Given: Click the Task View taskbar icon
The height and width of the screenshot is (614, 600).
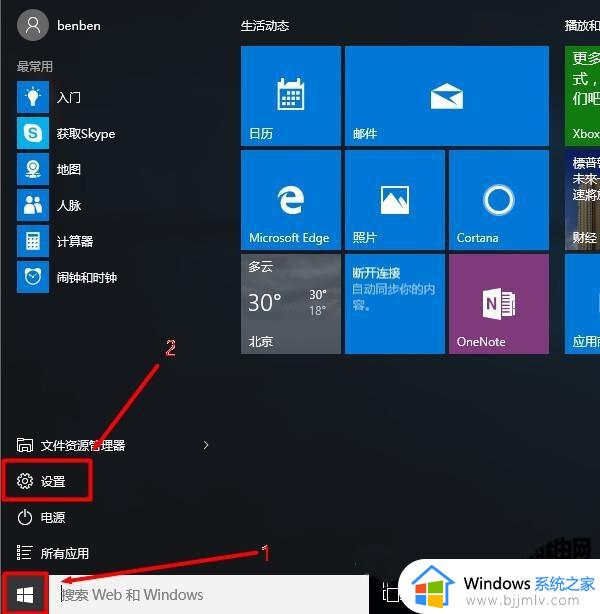Looking at the screenshot, I should pos(390,594).
